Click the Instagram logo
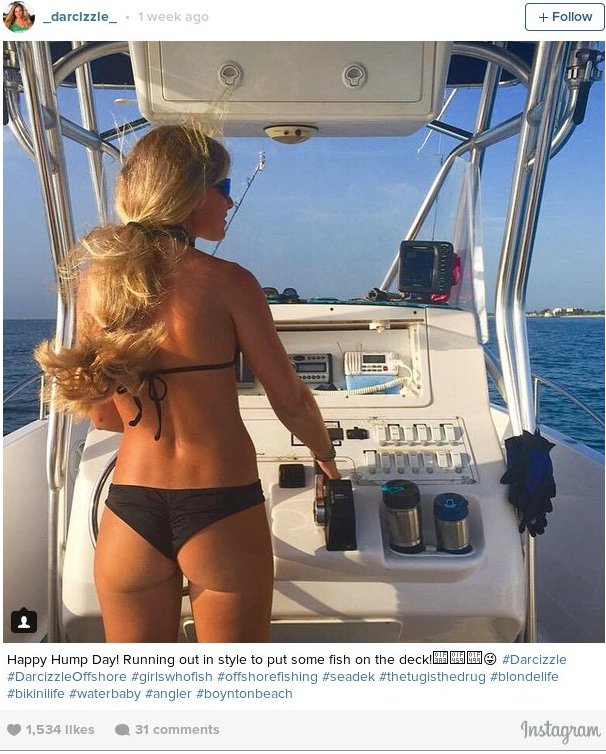Image resolution: width=606 pixels, height=754 pixels. 560,730
